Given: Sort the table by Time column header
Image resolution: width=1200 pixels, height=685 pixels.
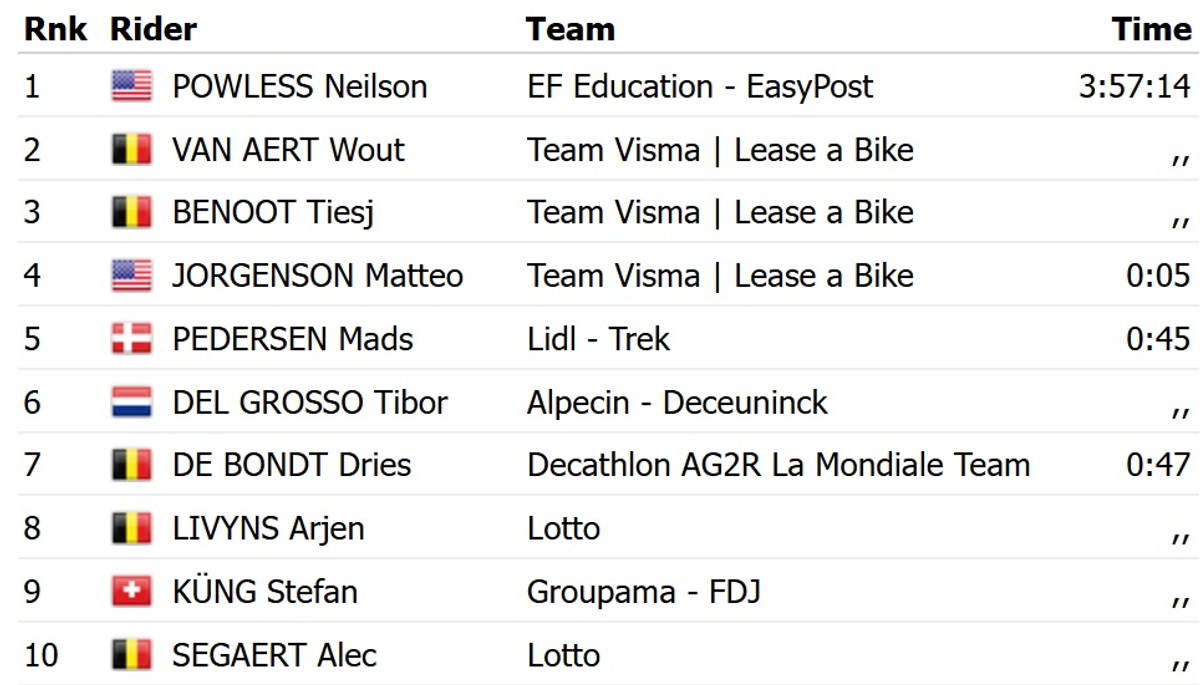Looking at the screenshot, I should (x=1151, y=29).
